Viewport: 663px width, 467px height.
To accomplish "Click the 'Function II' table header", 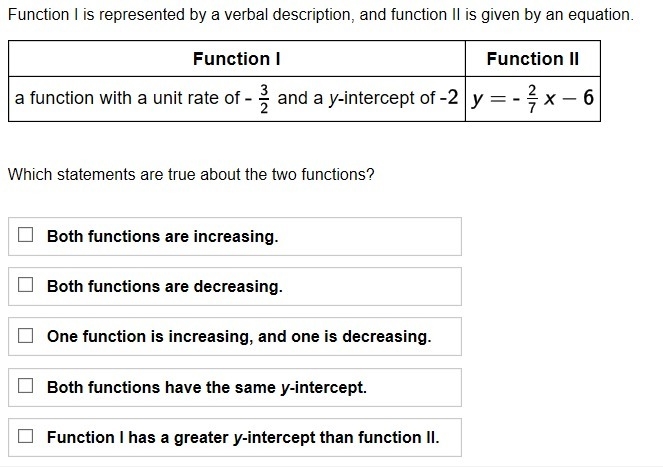I will [x=533, y=59].
